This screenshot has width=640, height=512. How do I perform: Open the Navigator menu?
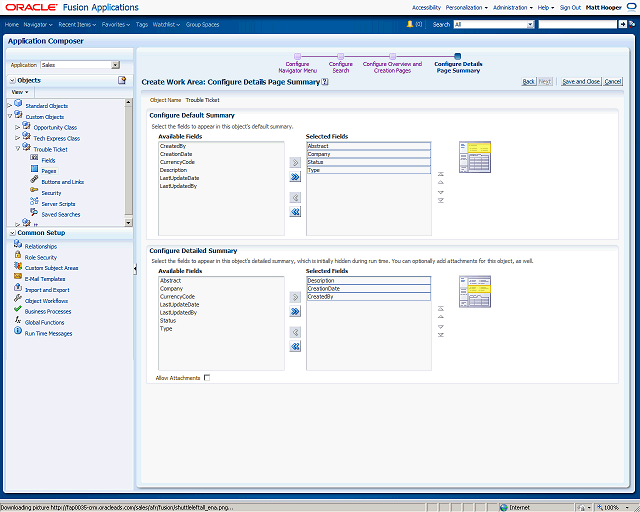pos(38,24)
